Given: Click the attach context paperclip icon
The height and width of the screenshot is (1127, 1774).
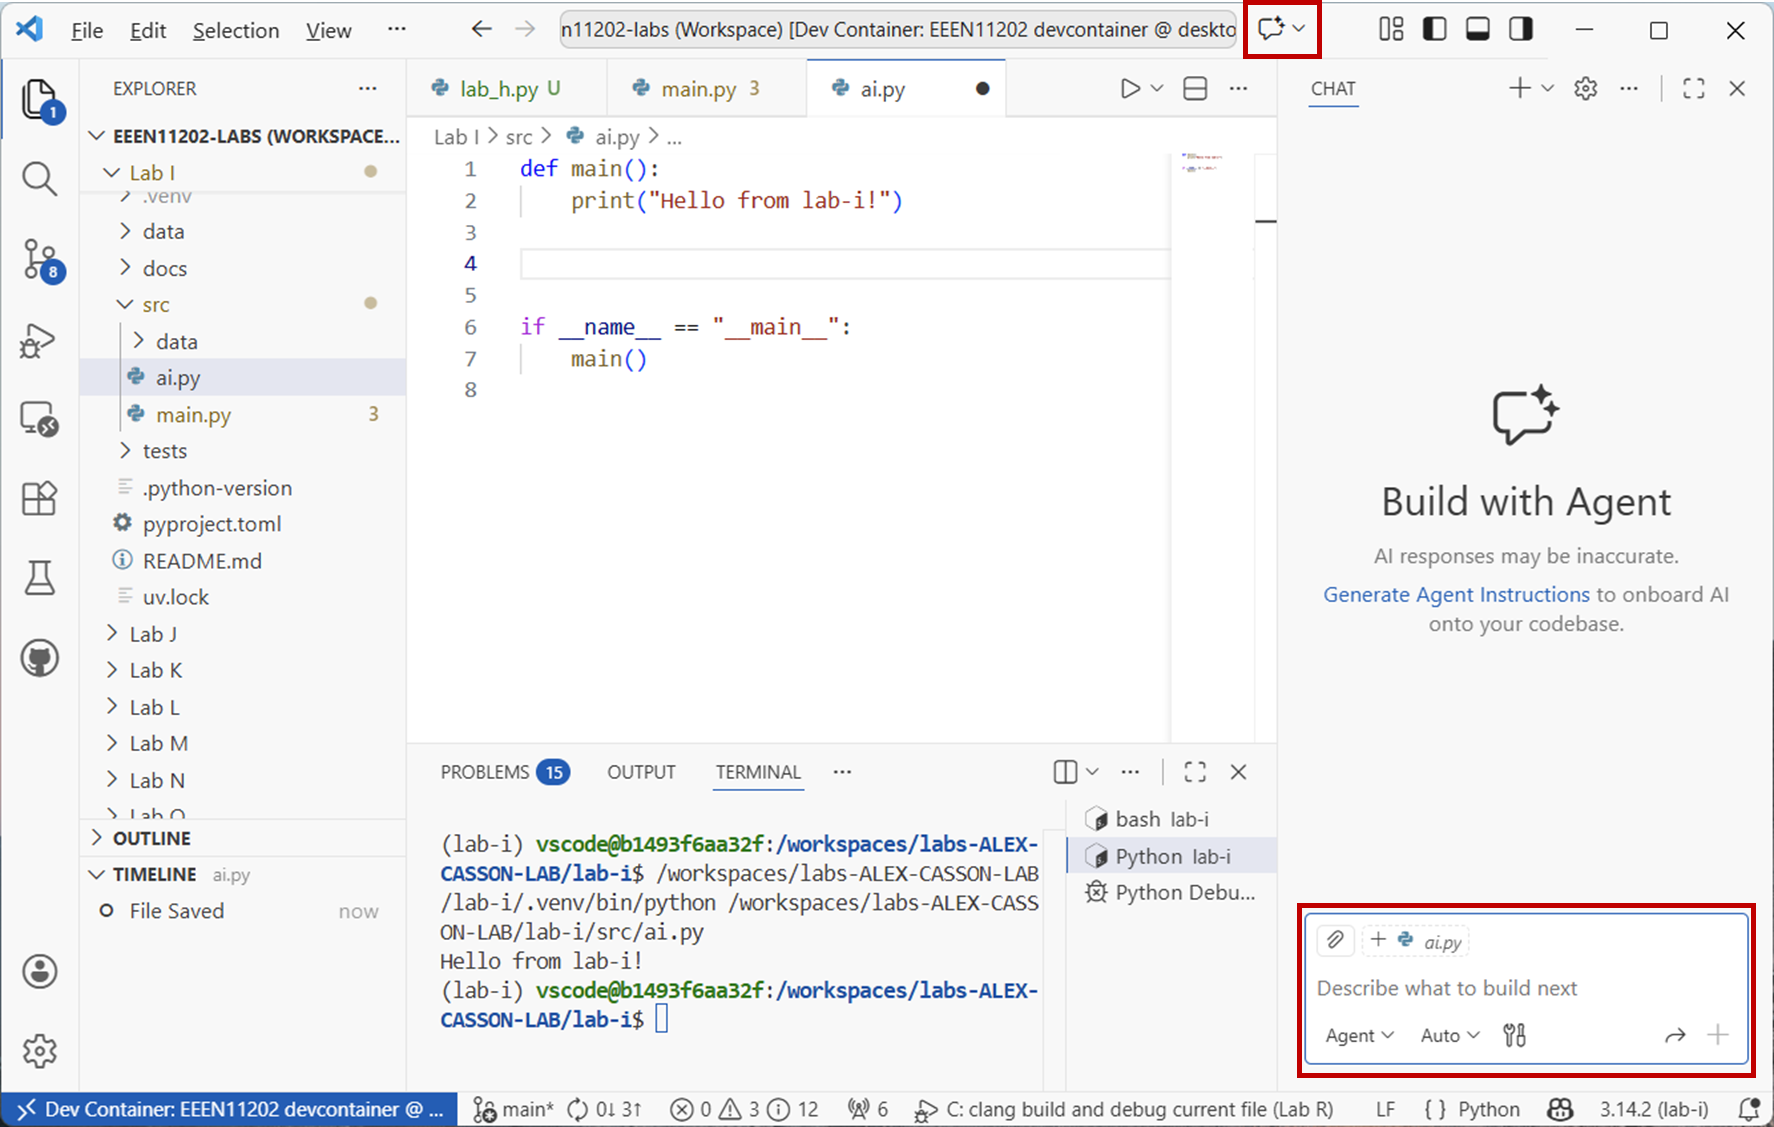Looking at the screenshot, I should click(x=1335, y=940).
